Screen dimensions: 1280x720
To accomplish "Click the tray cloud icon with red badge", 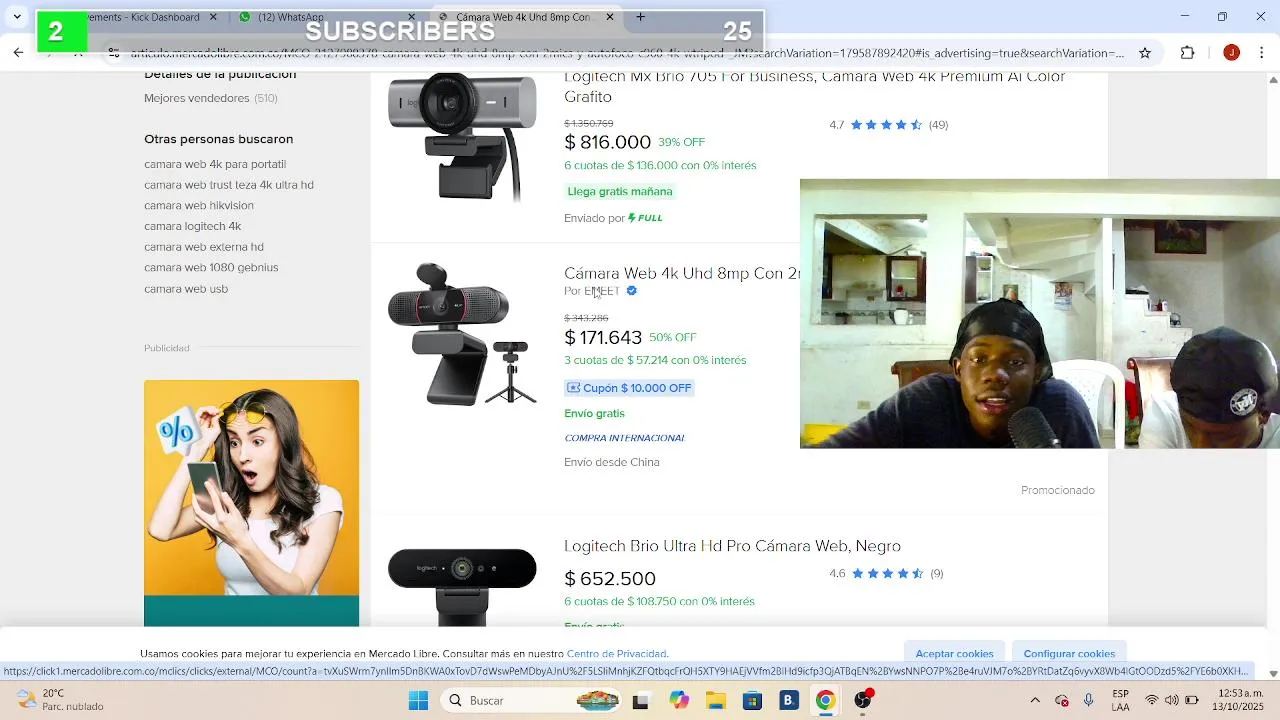I will coord(1062,700).
